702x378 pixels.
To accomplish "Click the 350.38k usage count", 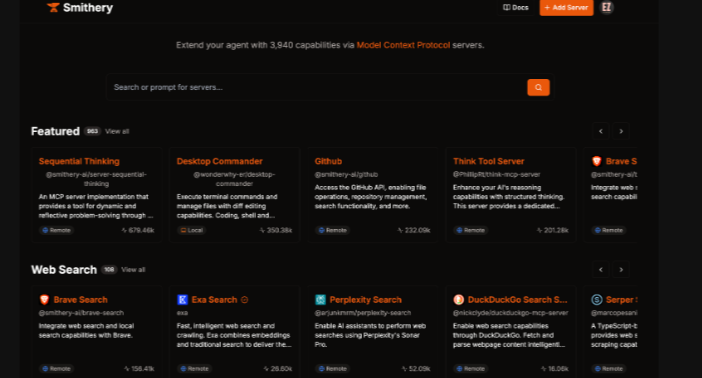I will click(x=276, y=230).
